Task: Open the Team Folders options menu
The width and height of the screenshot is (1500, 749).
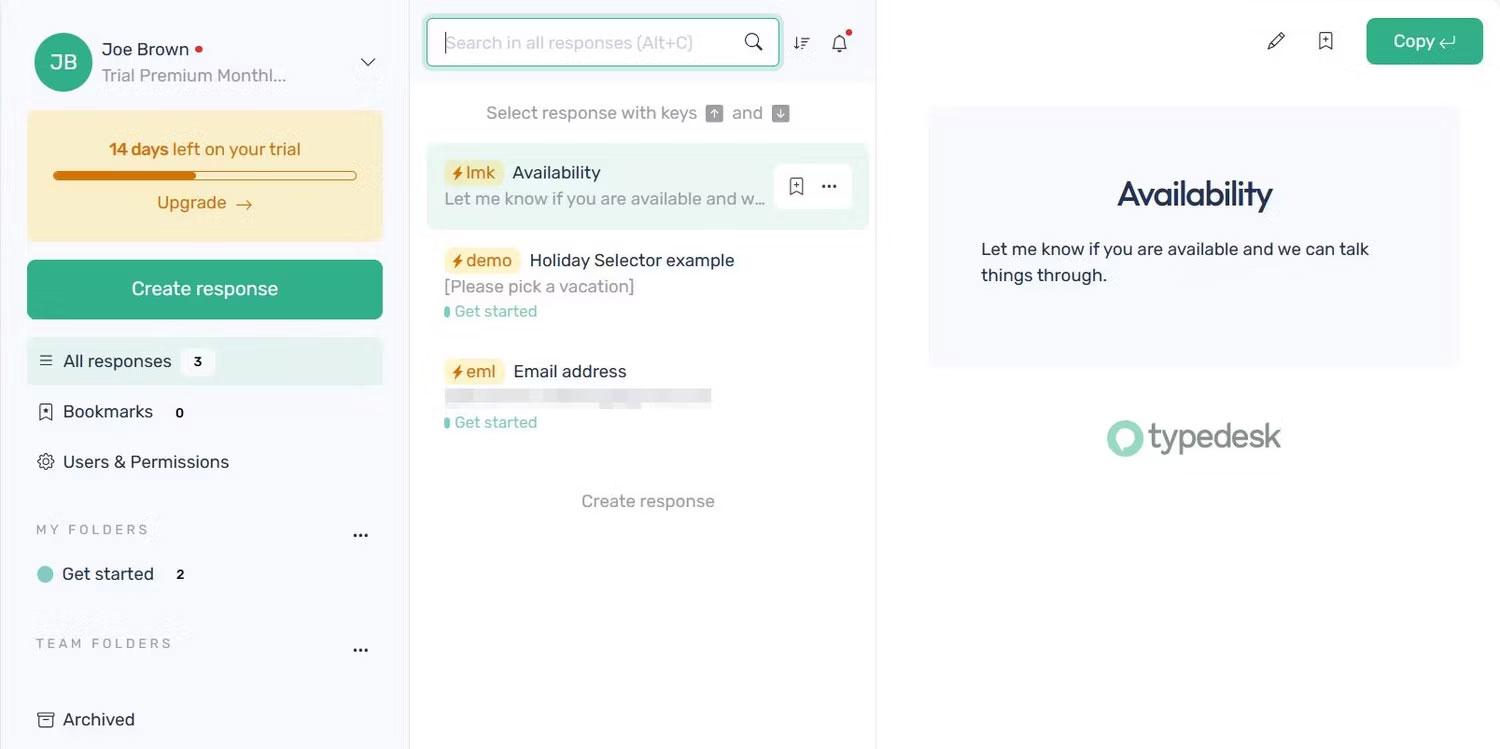Action: click(x=360, y=649)
